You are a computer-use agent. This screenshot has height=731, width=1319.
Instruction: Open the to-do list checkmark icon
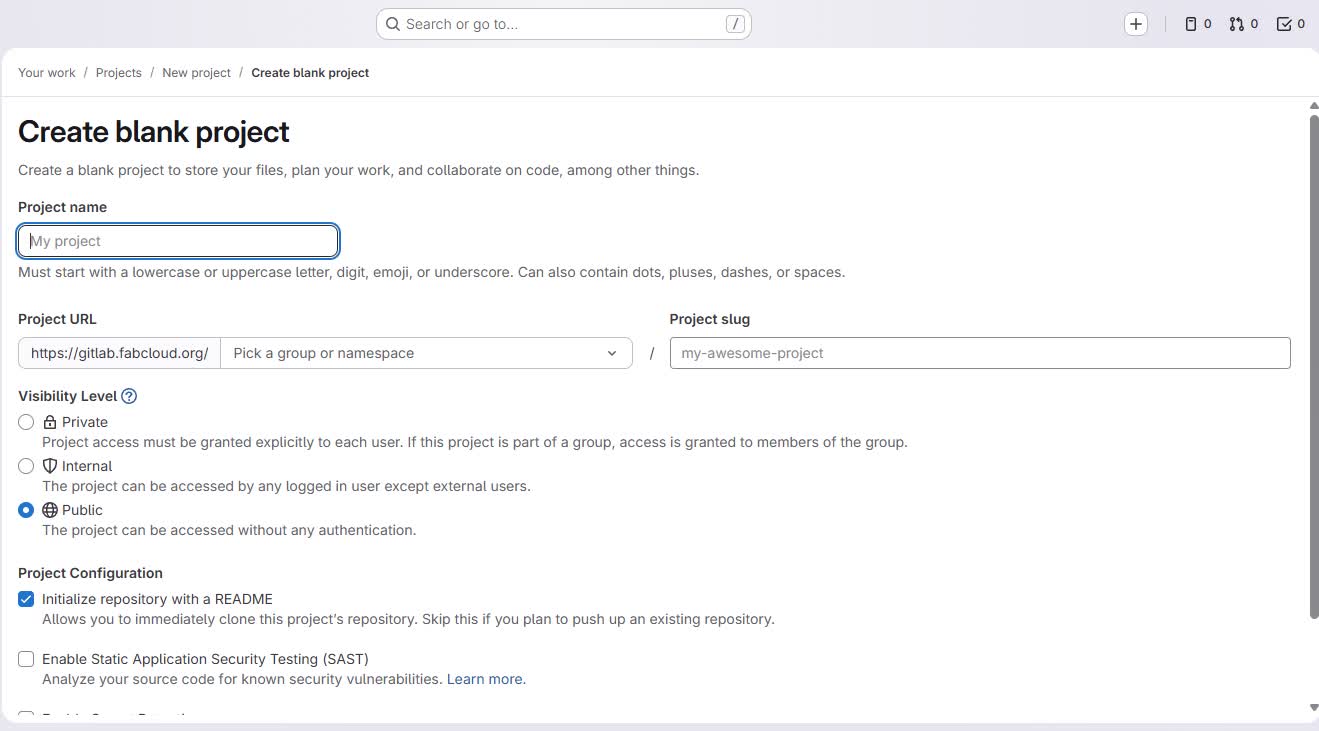[x=1291, y=24]
